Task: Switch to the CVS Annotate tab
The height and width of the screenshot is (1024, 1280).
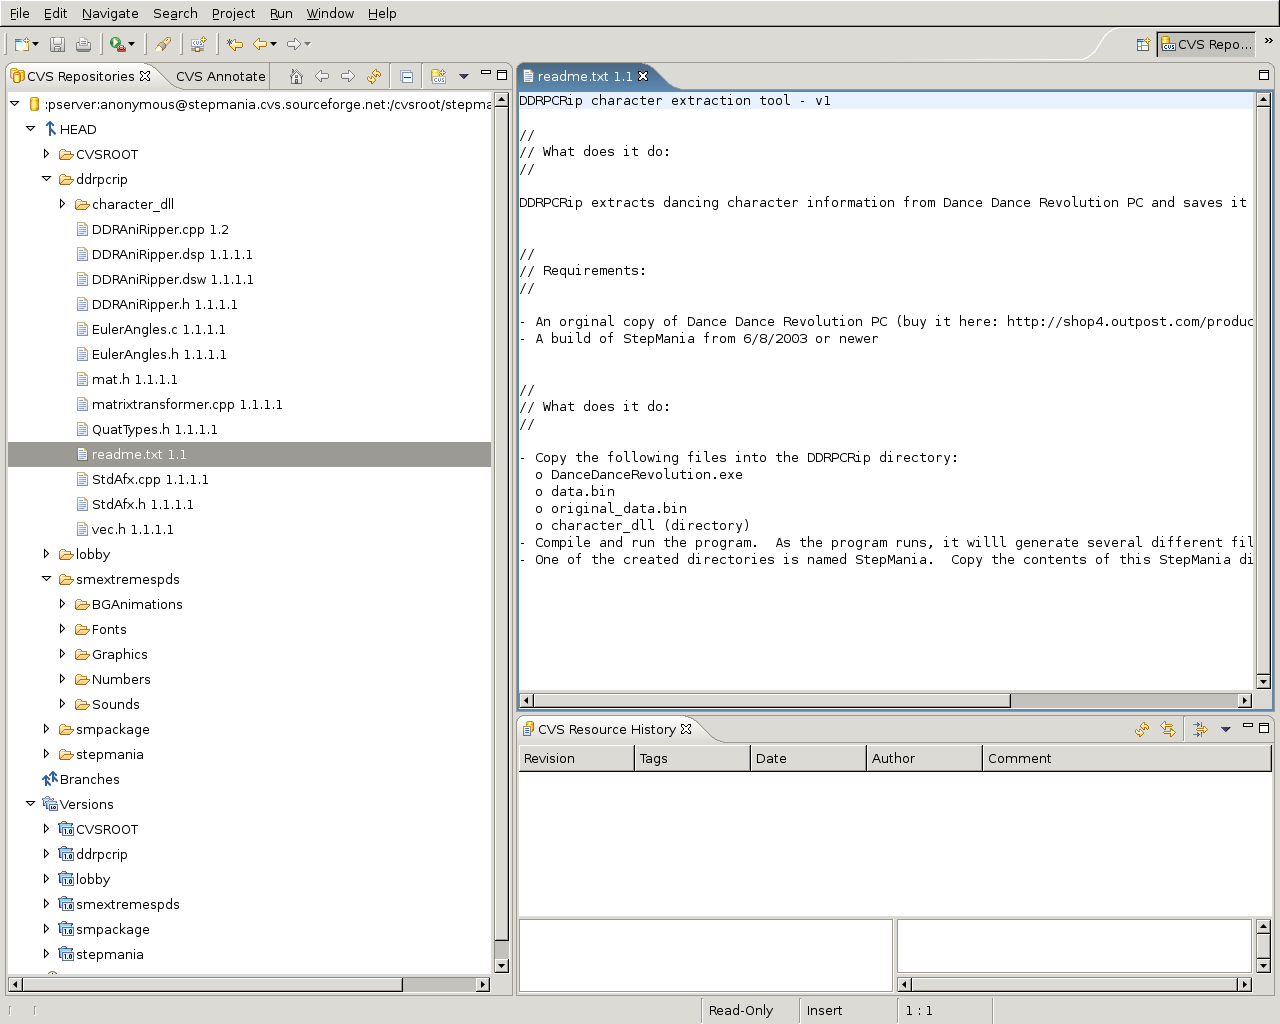Action: [x=220, y=76]
